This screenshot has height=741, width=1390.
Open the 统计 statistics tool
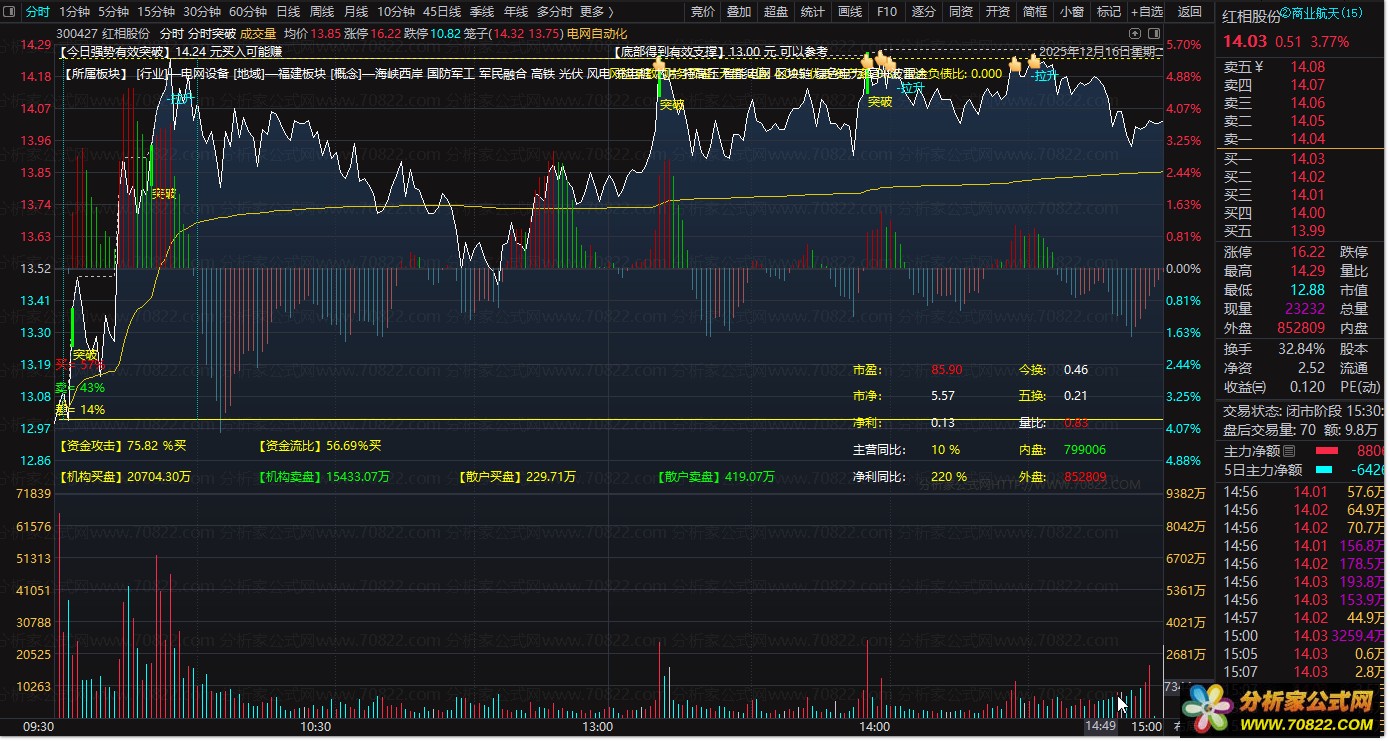(x=813, y=12)
